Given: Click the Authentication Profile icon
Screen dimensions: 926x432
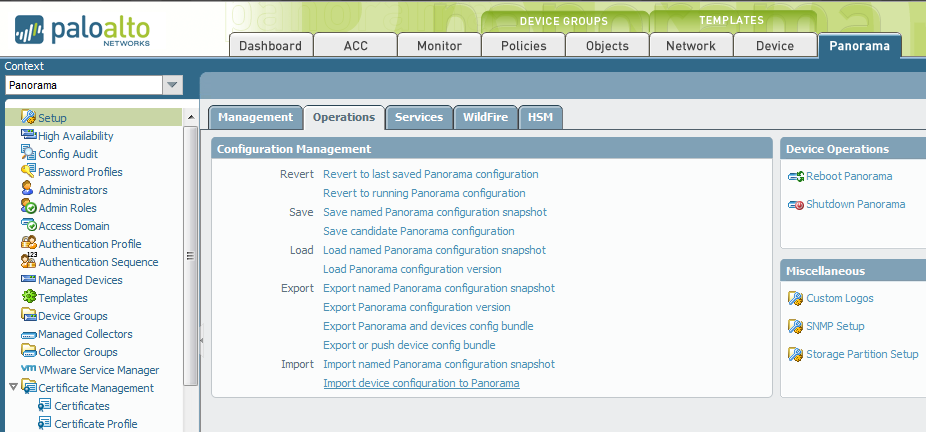Looking at the screenshot, I should pos(28,243).
